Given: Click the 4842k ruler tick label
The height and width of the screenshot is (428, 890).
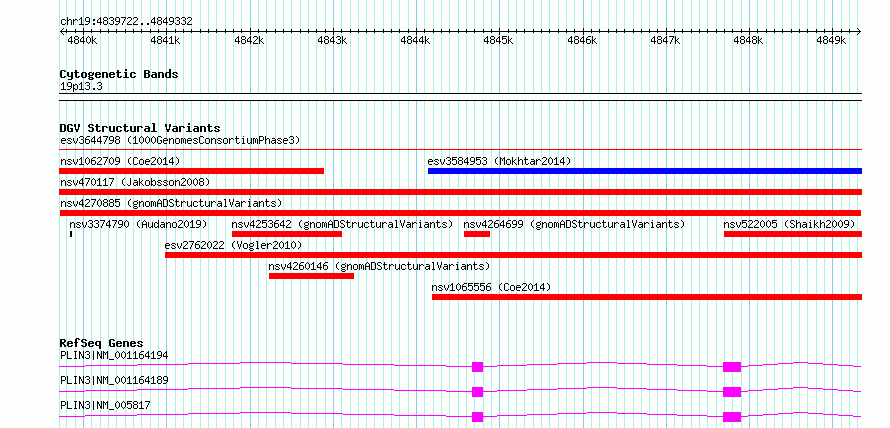Looking at the screenshot, I should (249, 41).
